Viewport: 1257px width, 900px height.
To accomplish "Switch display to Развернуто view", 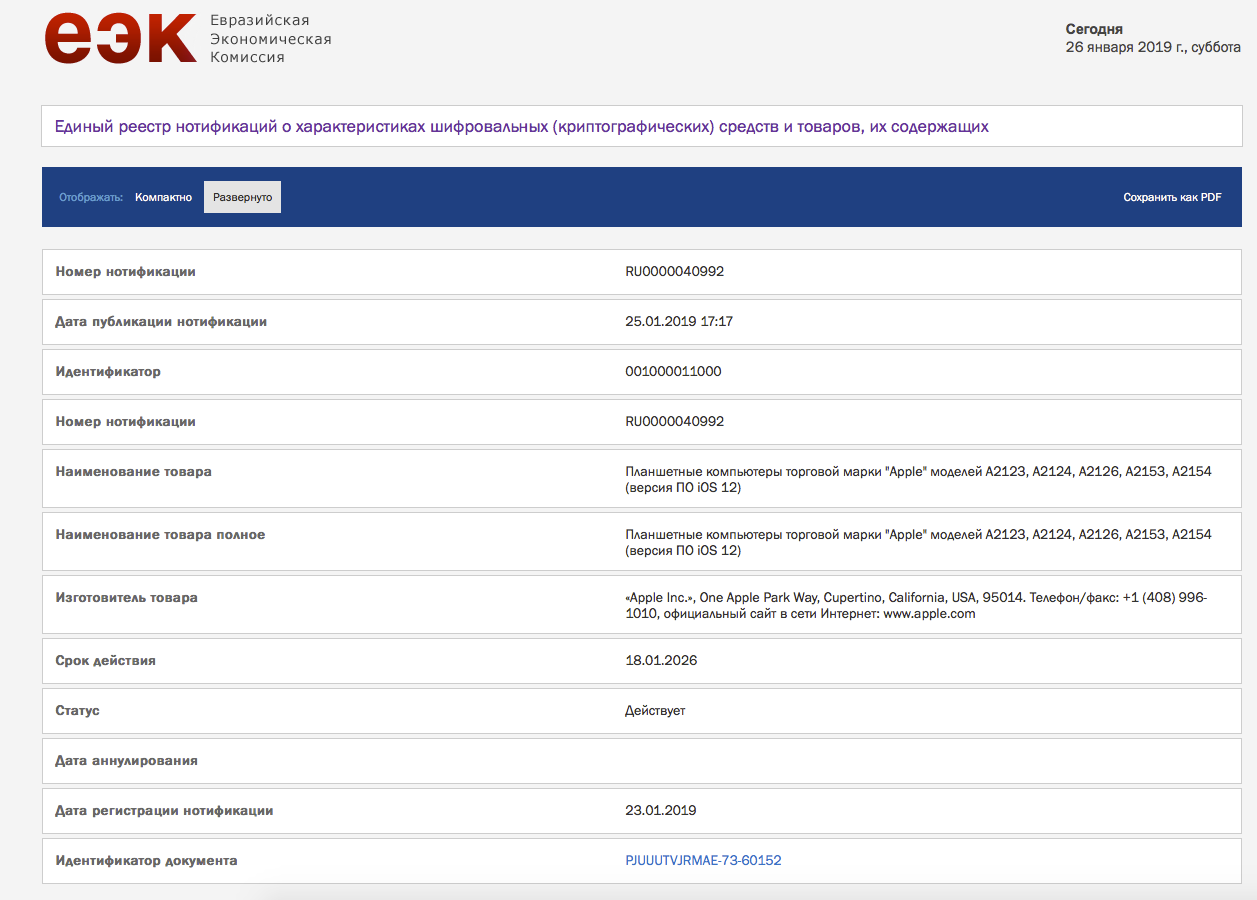I will [242, 197].
